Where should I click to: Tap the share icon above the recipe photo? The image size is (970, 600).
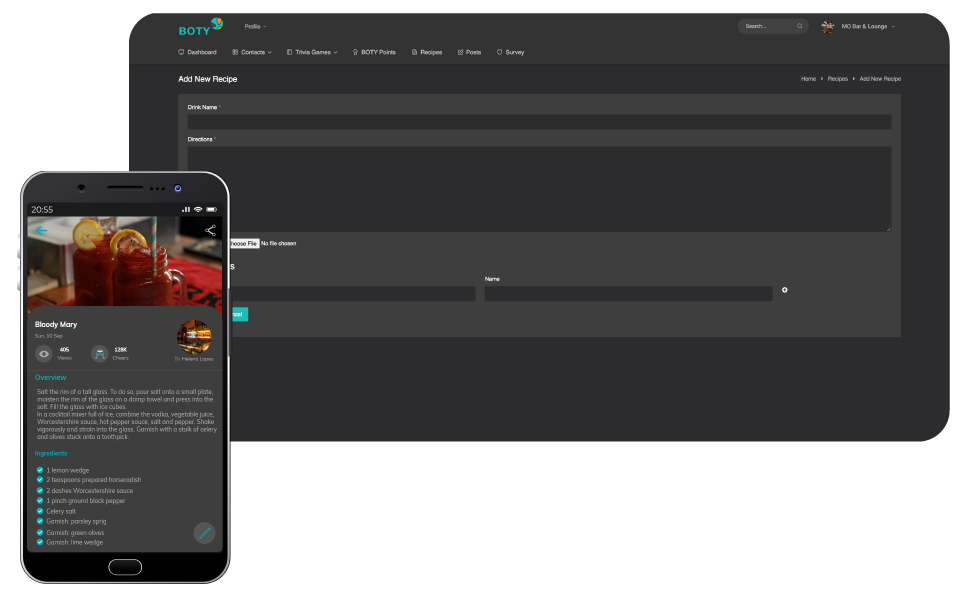(210, 230)
